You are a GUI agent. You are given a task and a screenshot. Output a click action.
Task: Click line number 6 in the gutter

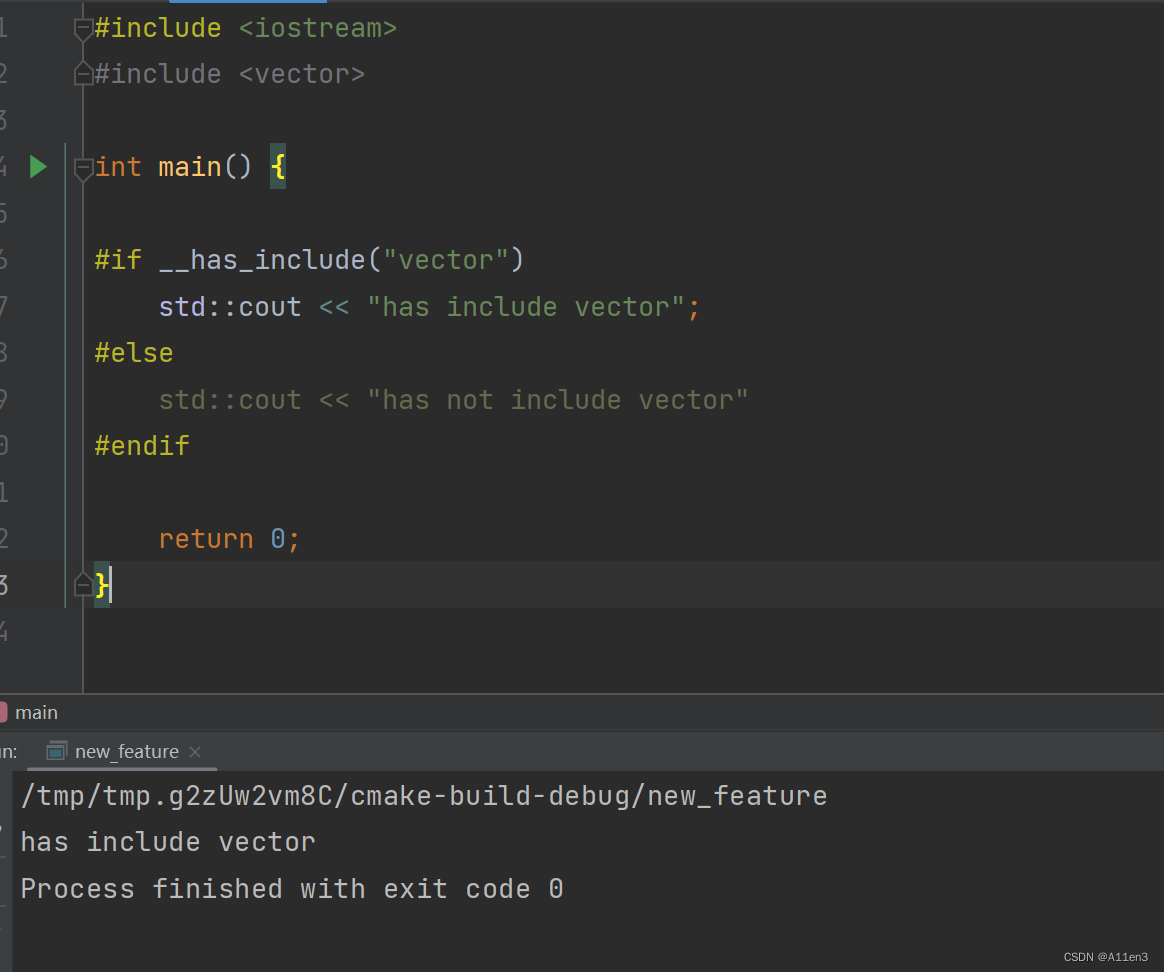(5, 259)
